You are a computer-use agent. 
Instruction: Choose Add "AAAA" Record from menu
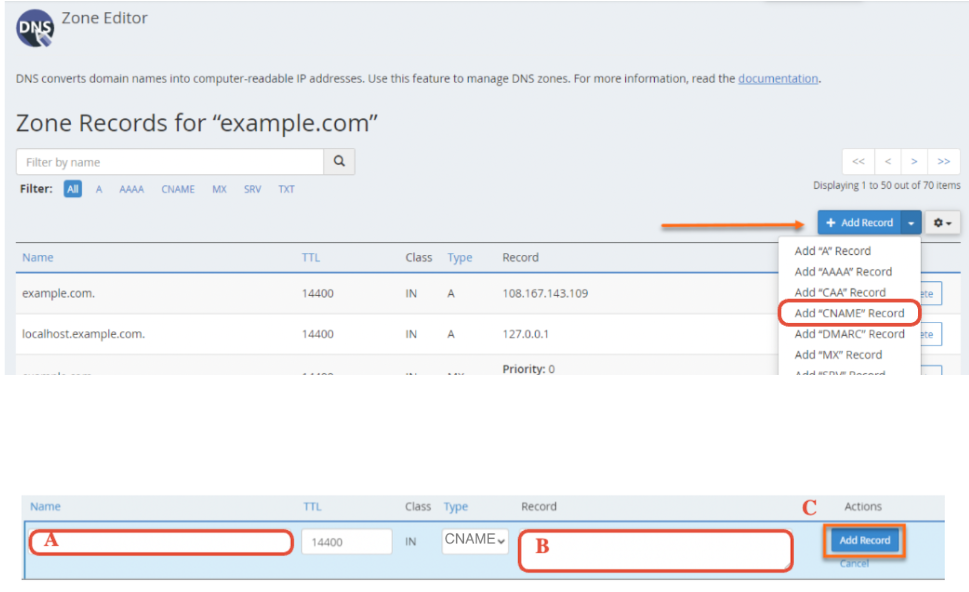pos(843,271)
